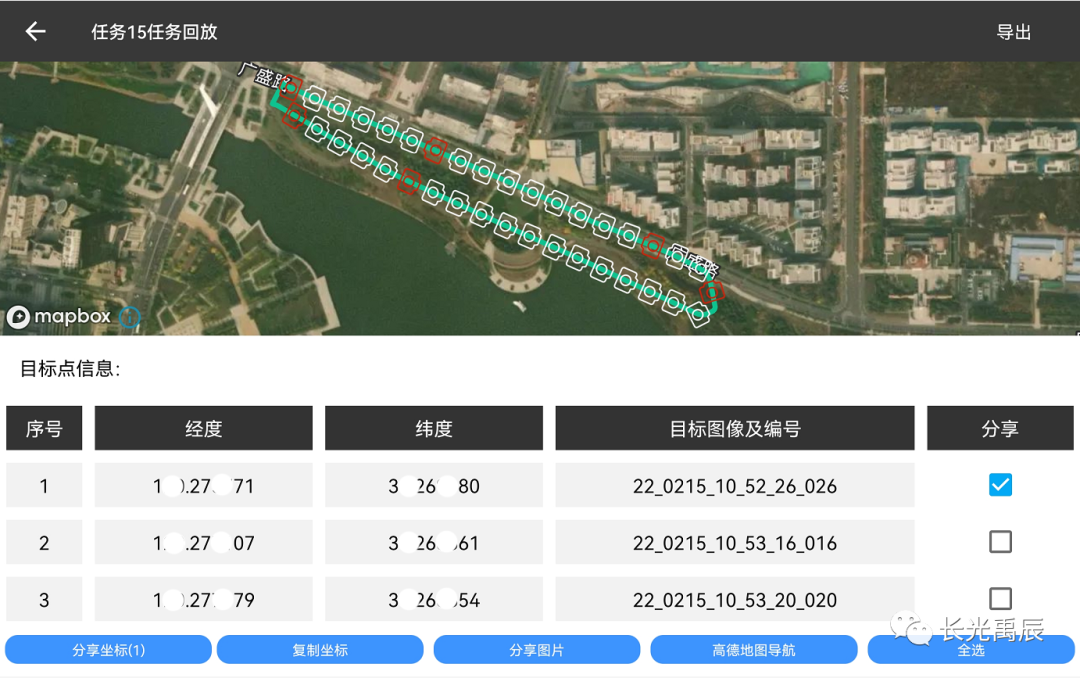Click the 序号 column header
Viewport: 1080px width, 678px height.
[x=44, y=429]
